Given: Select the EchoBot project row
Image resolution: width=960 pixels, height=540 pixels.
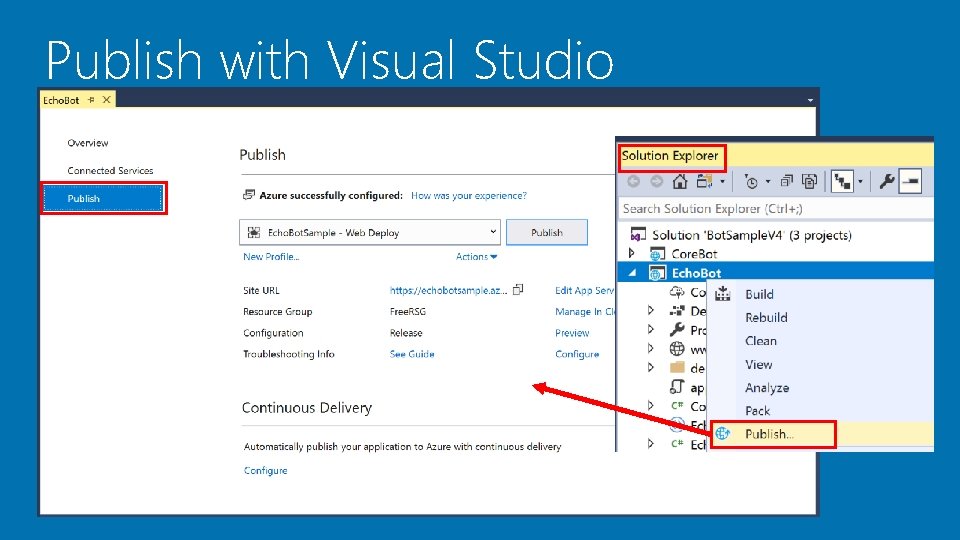Looking at the screenshot, I should [x=776, y=272].
